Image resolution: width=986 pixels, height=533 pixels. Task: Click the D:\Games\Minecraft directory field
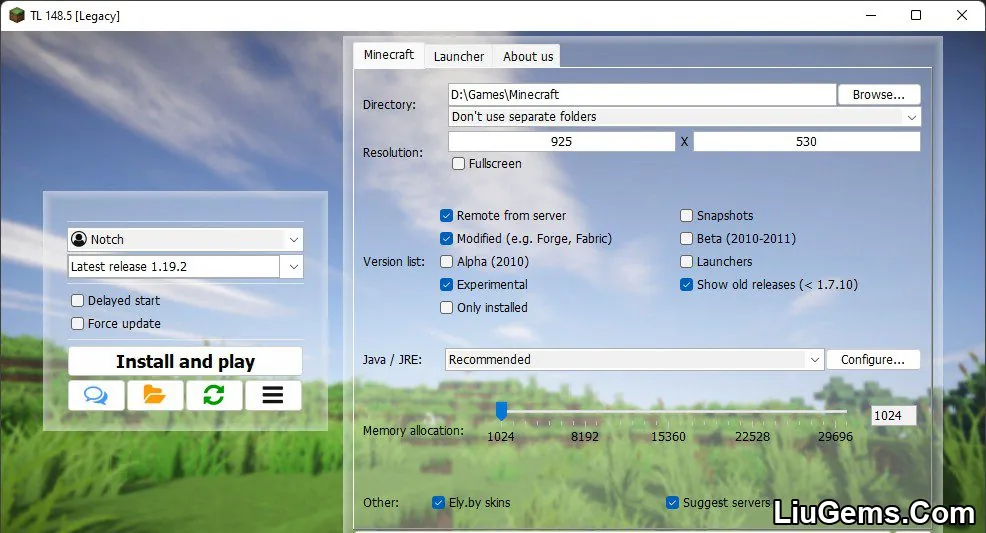(642, 95)
